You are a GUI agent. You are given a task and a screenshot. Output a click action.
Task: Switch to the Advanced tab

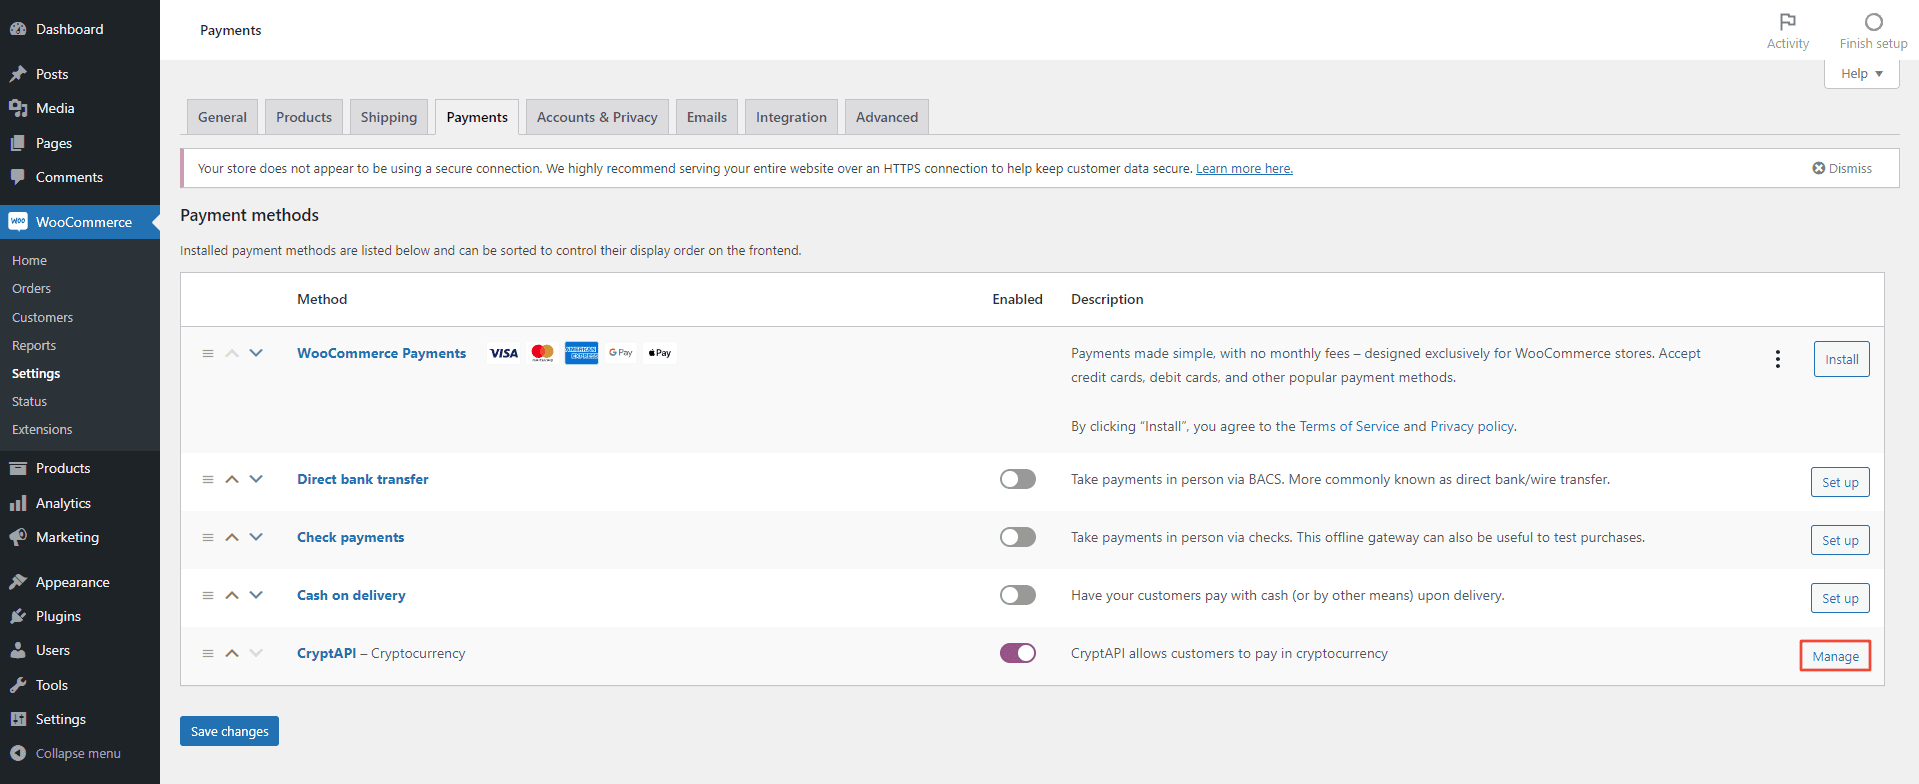click(887, 117)
